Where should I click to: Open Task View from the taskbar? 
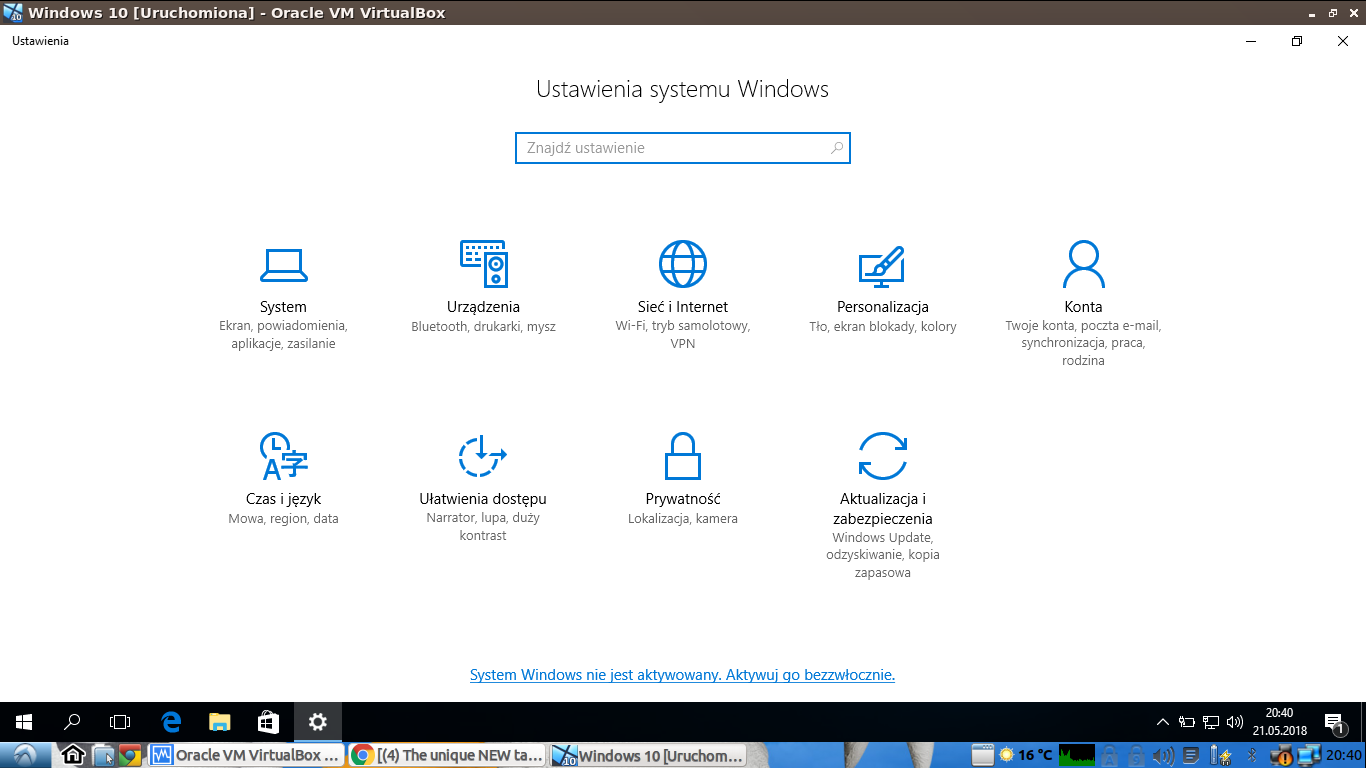[120, 721]
